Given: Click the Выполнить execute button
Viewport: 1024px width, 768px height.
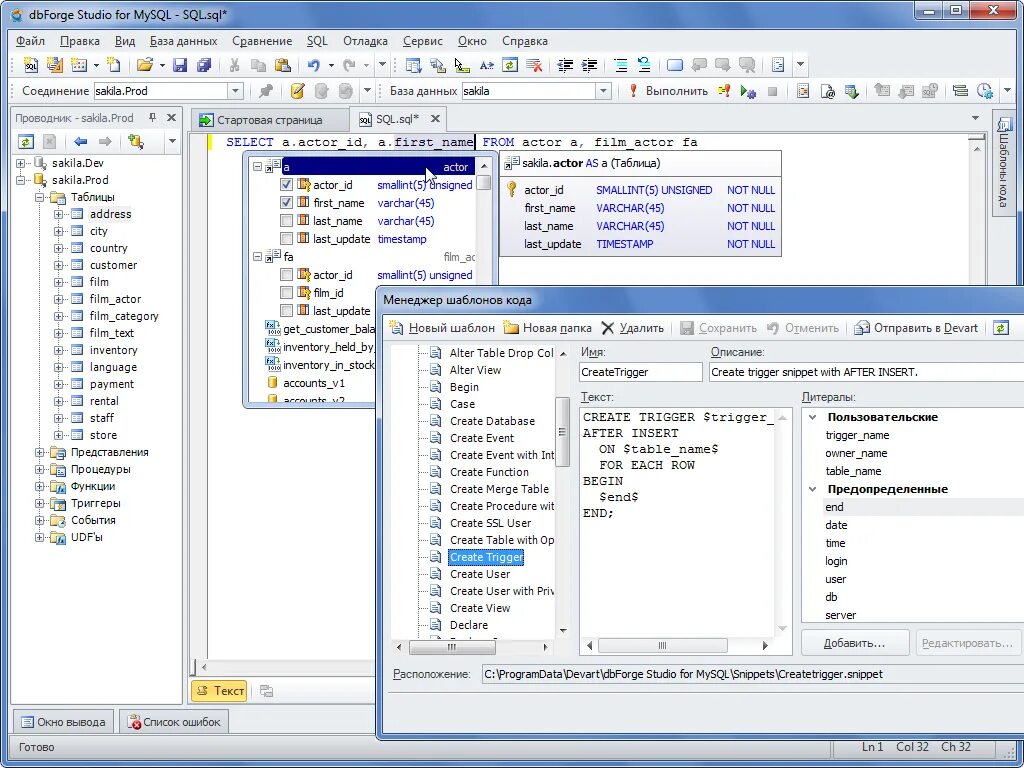Looking at the screenshot, I should coord(668,91).
